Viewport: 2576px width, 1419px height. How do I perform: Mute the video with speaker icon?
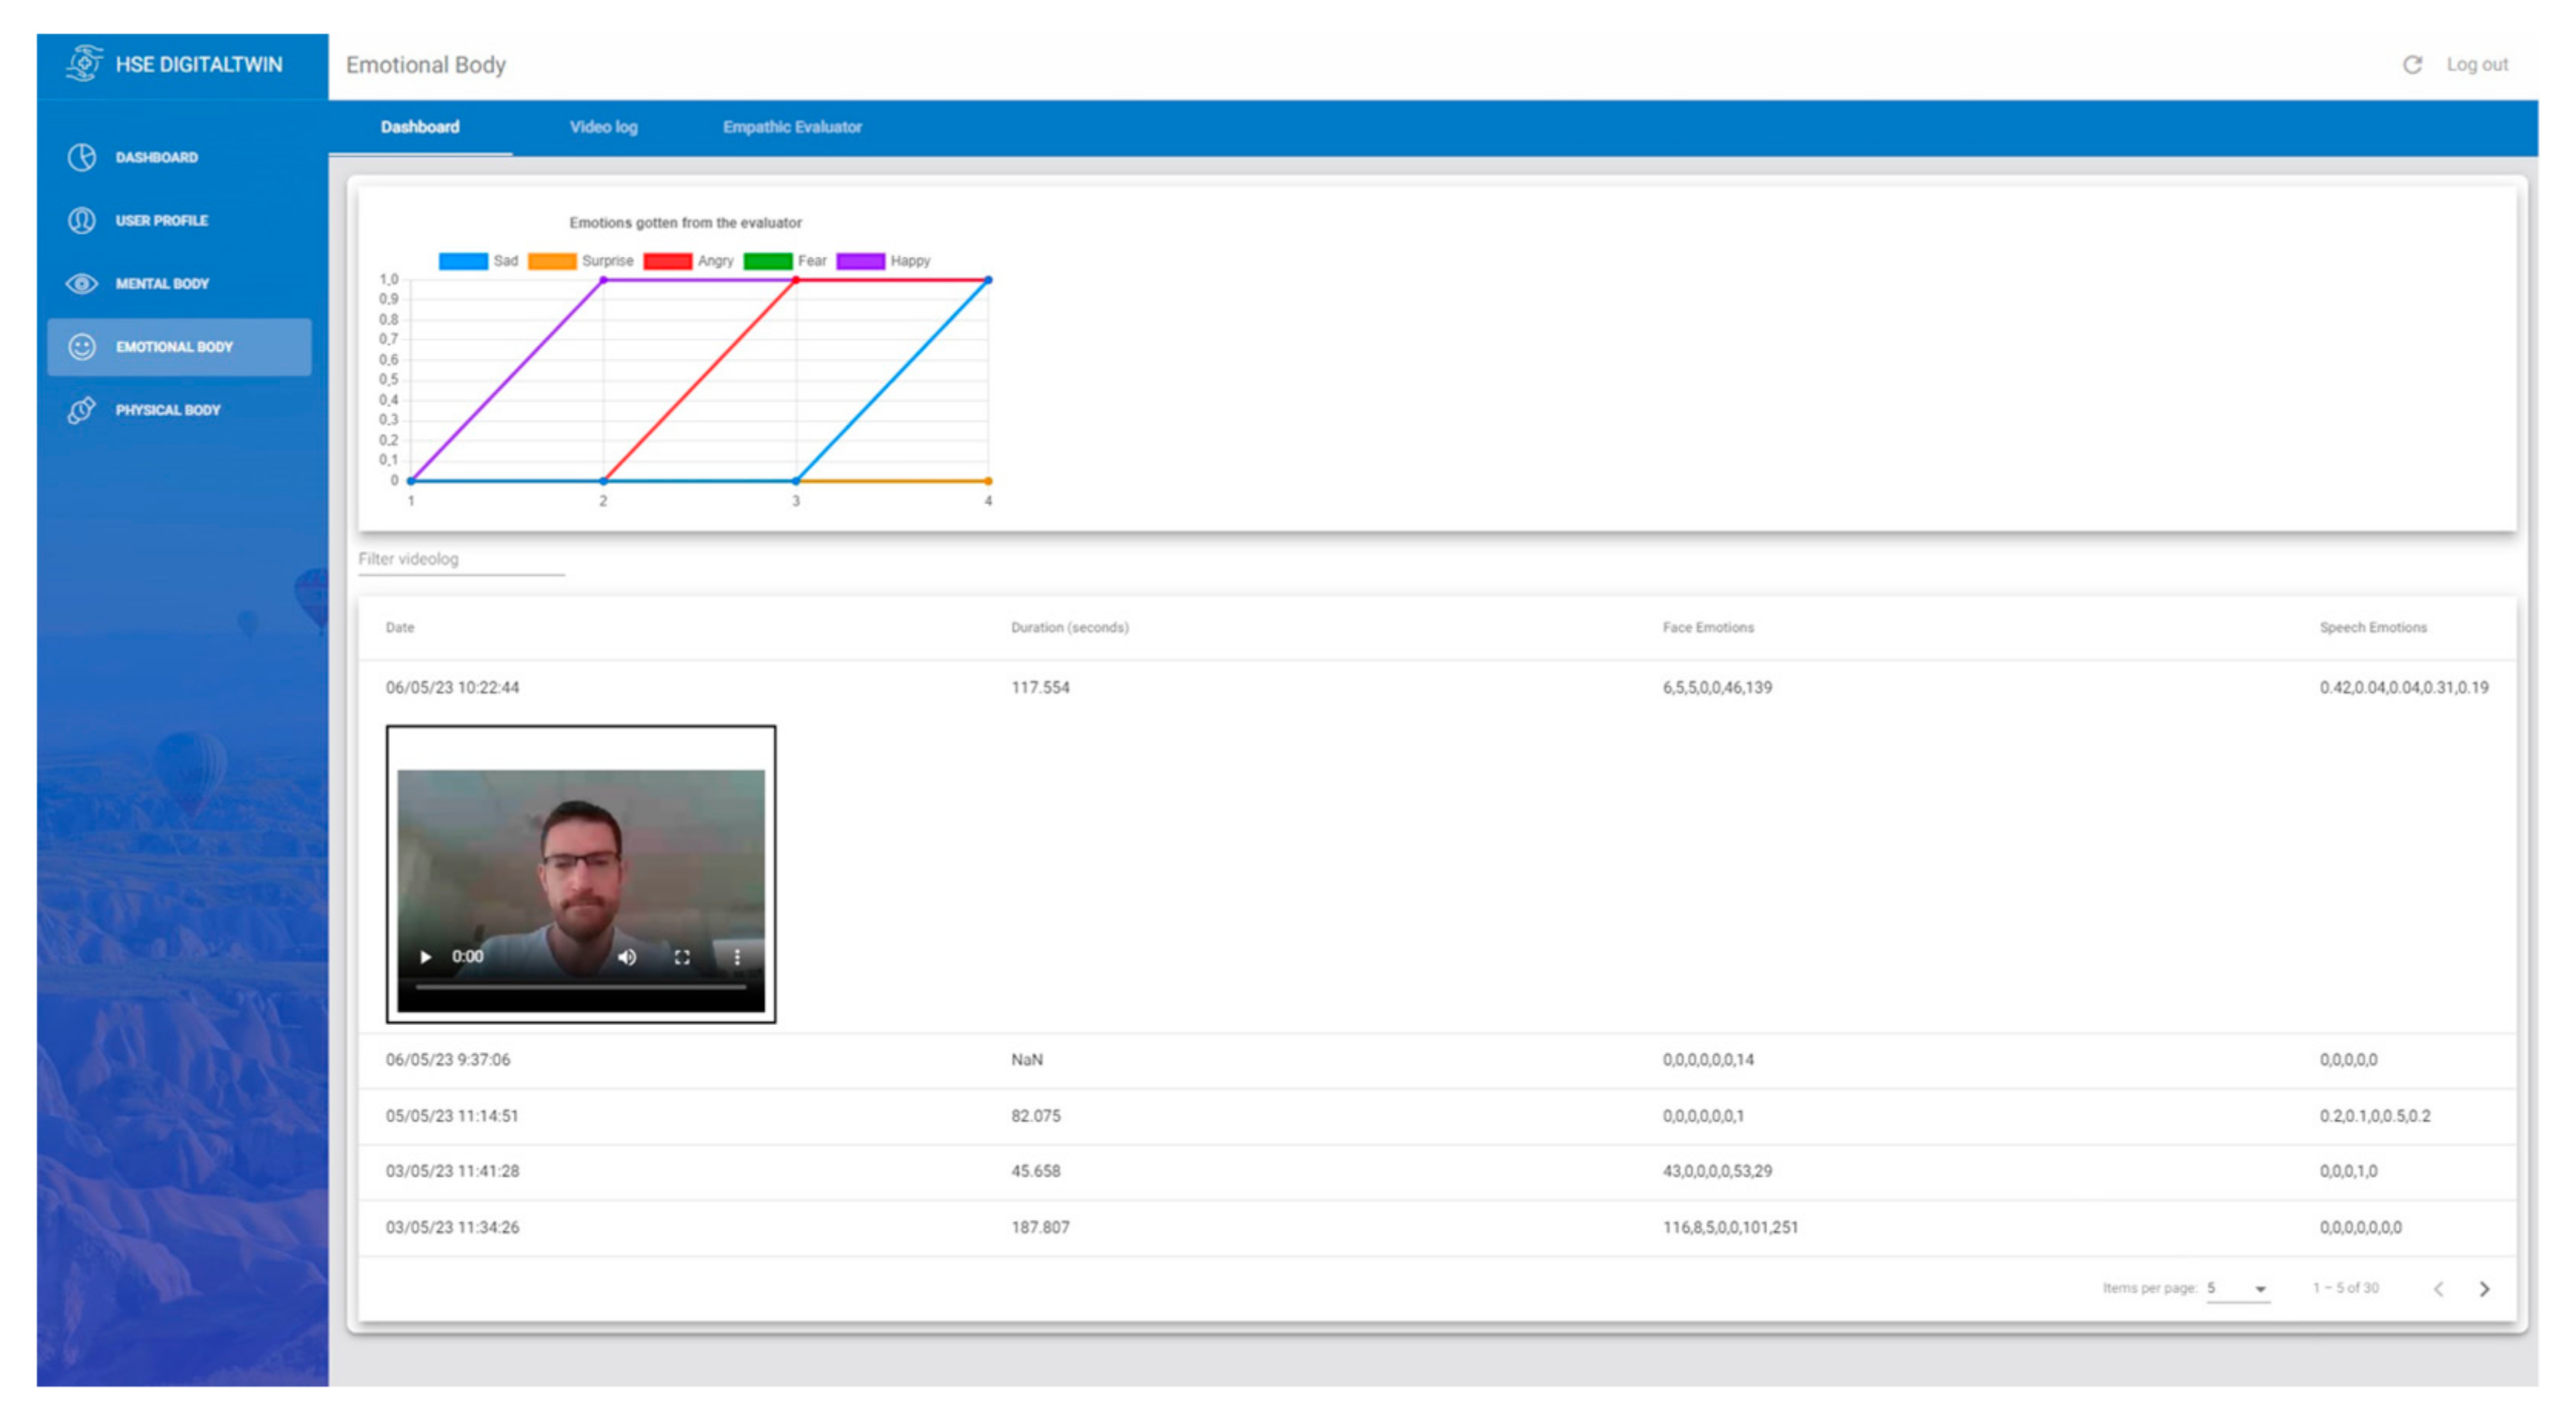coord(627,957)
